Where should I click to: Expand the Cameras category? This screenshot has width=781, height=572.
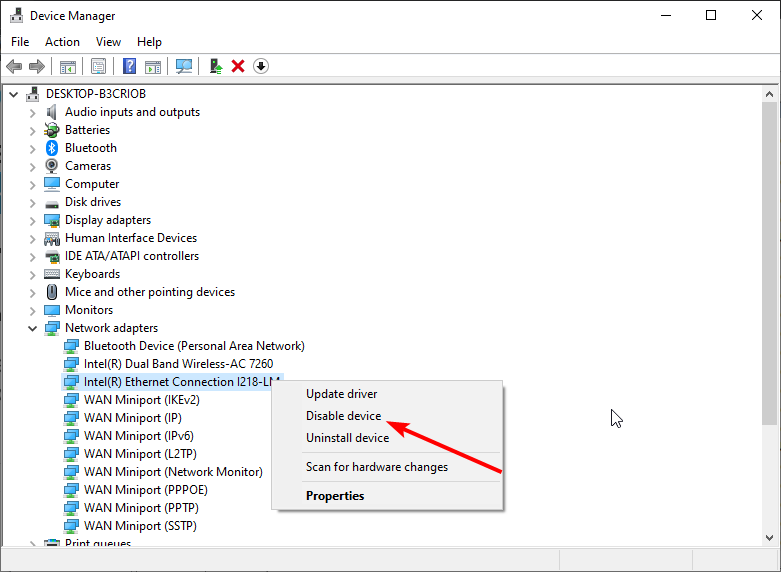[32, 166]
